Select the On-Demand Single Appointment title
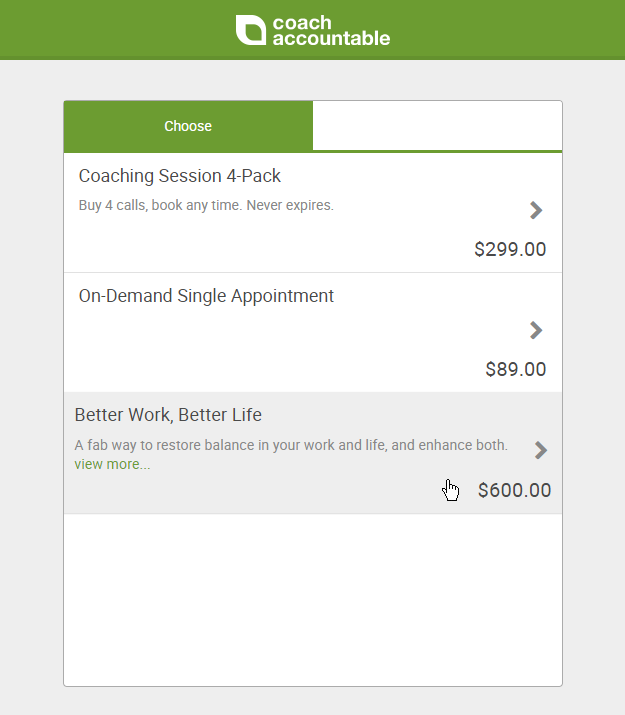This screenshot has width=625, height=715. [206, 296]
